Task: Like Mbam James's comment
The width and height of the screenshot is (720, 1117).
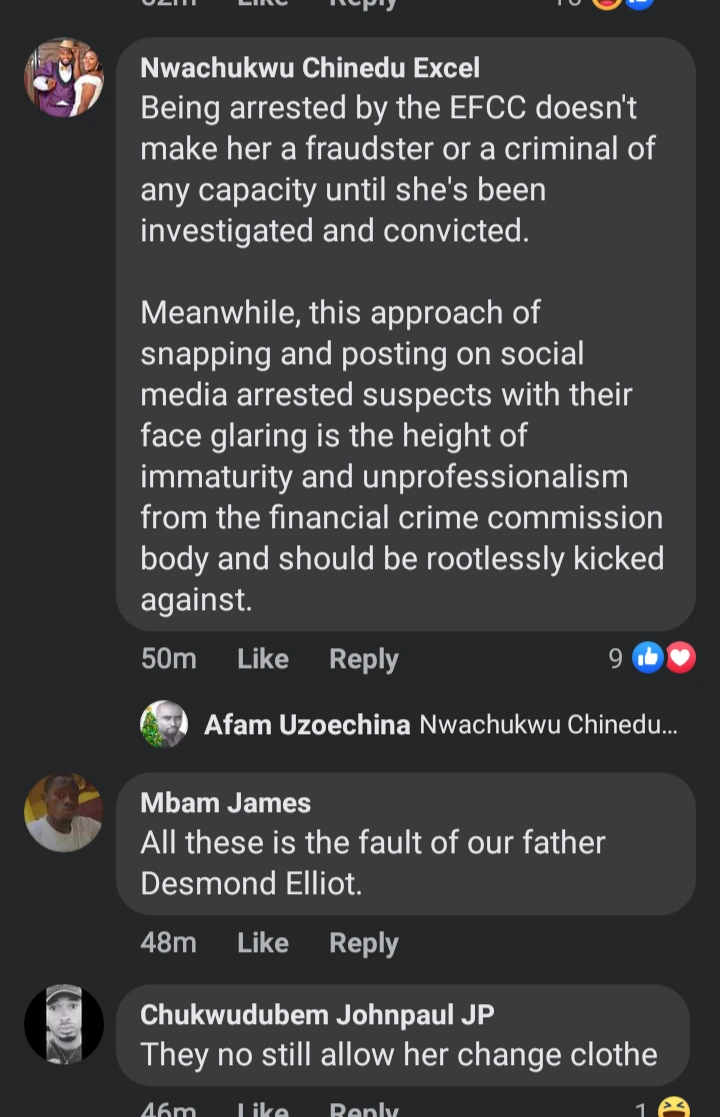Action: click(263, 943)
